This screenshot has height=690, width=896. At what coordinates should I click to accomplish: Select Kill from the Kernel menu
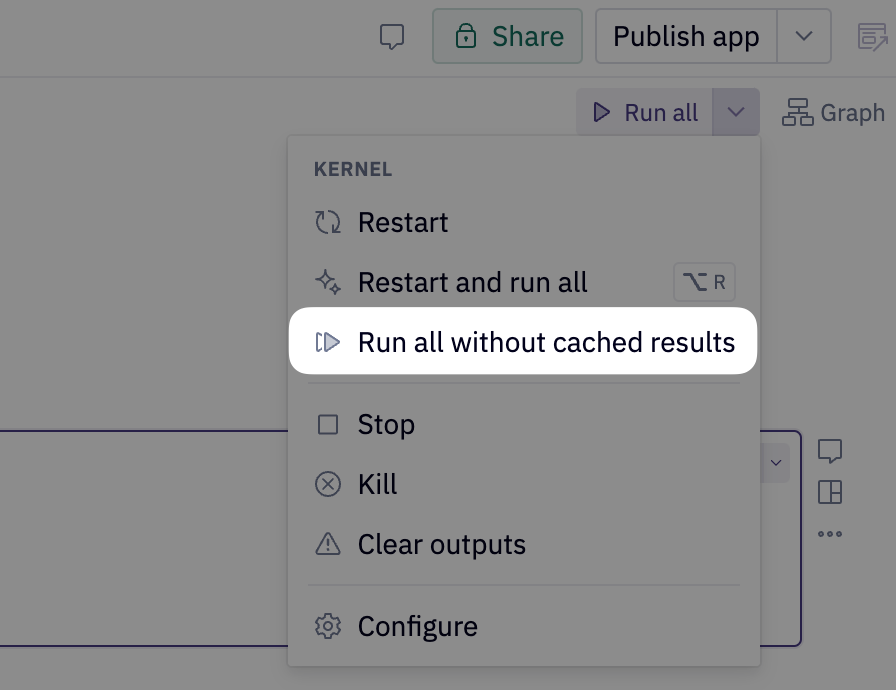(x=377, y=484)
